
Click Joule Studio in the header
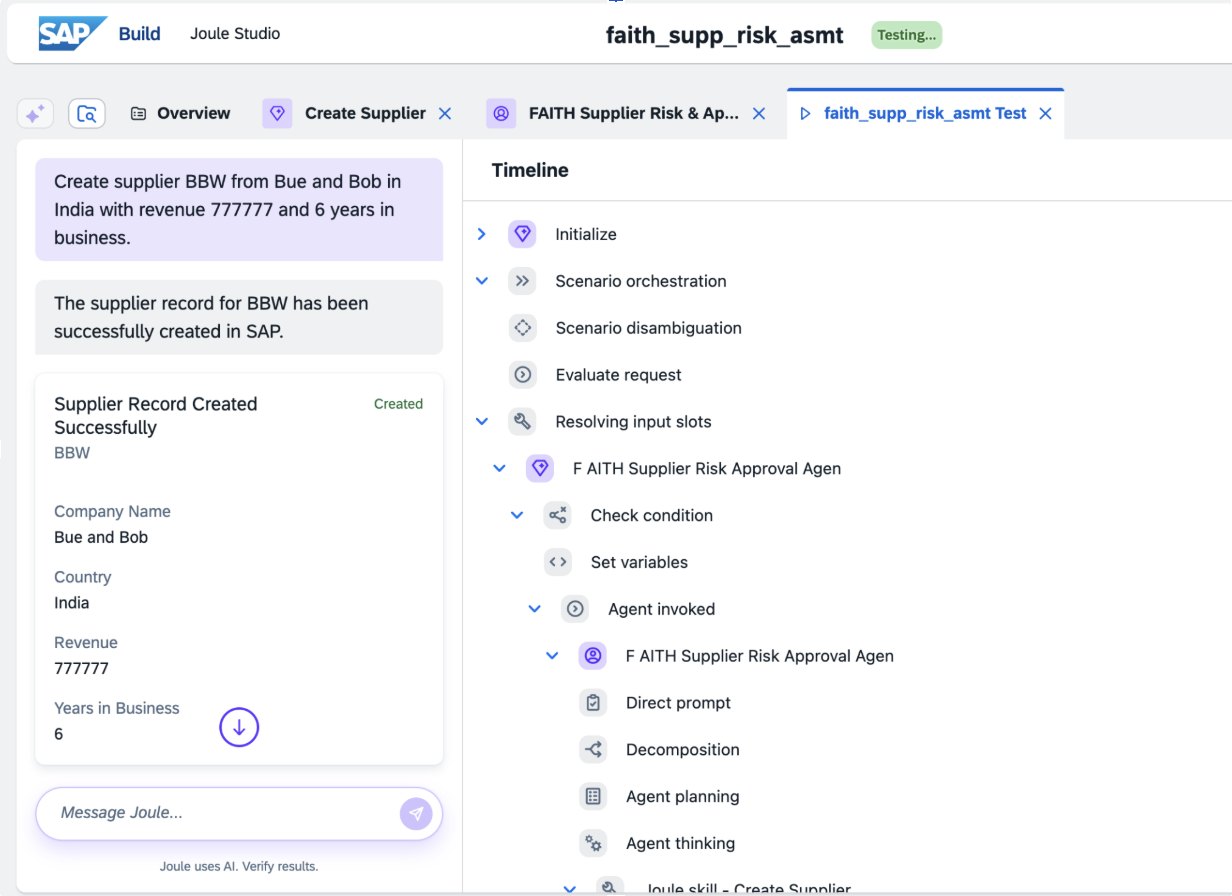coord(235,34)
